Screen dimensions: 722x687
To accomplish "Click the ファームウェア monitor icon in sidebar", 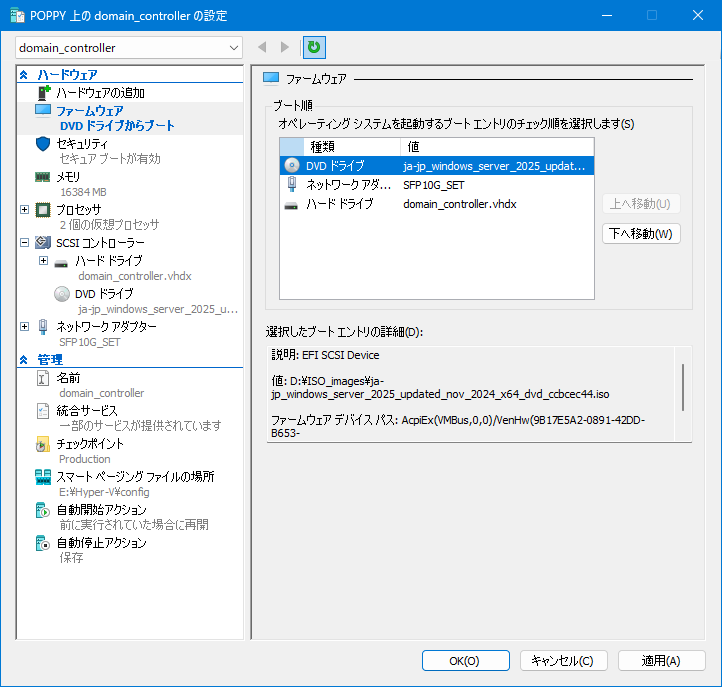I will pos(43,111).
